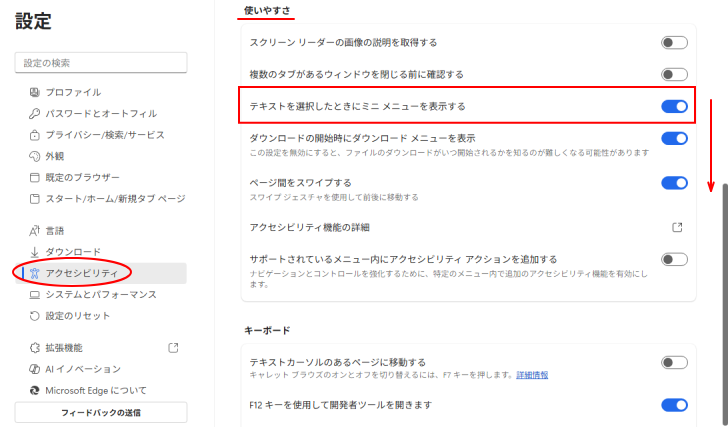The image size is (728, 427).
Task: Click the description starting with ナビゲーションとコントロールを強化
Action: coord(448,279)
